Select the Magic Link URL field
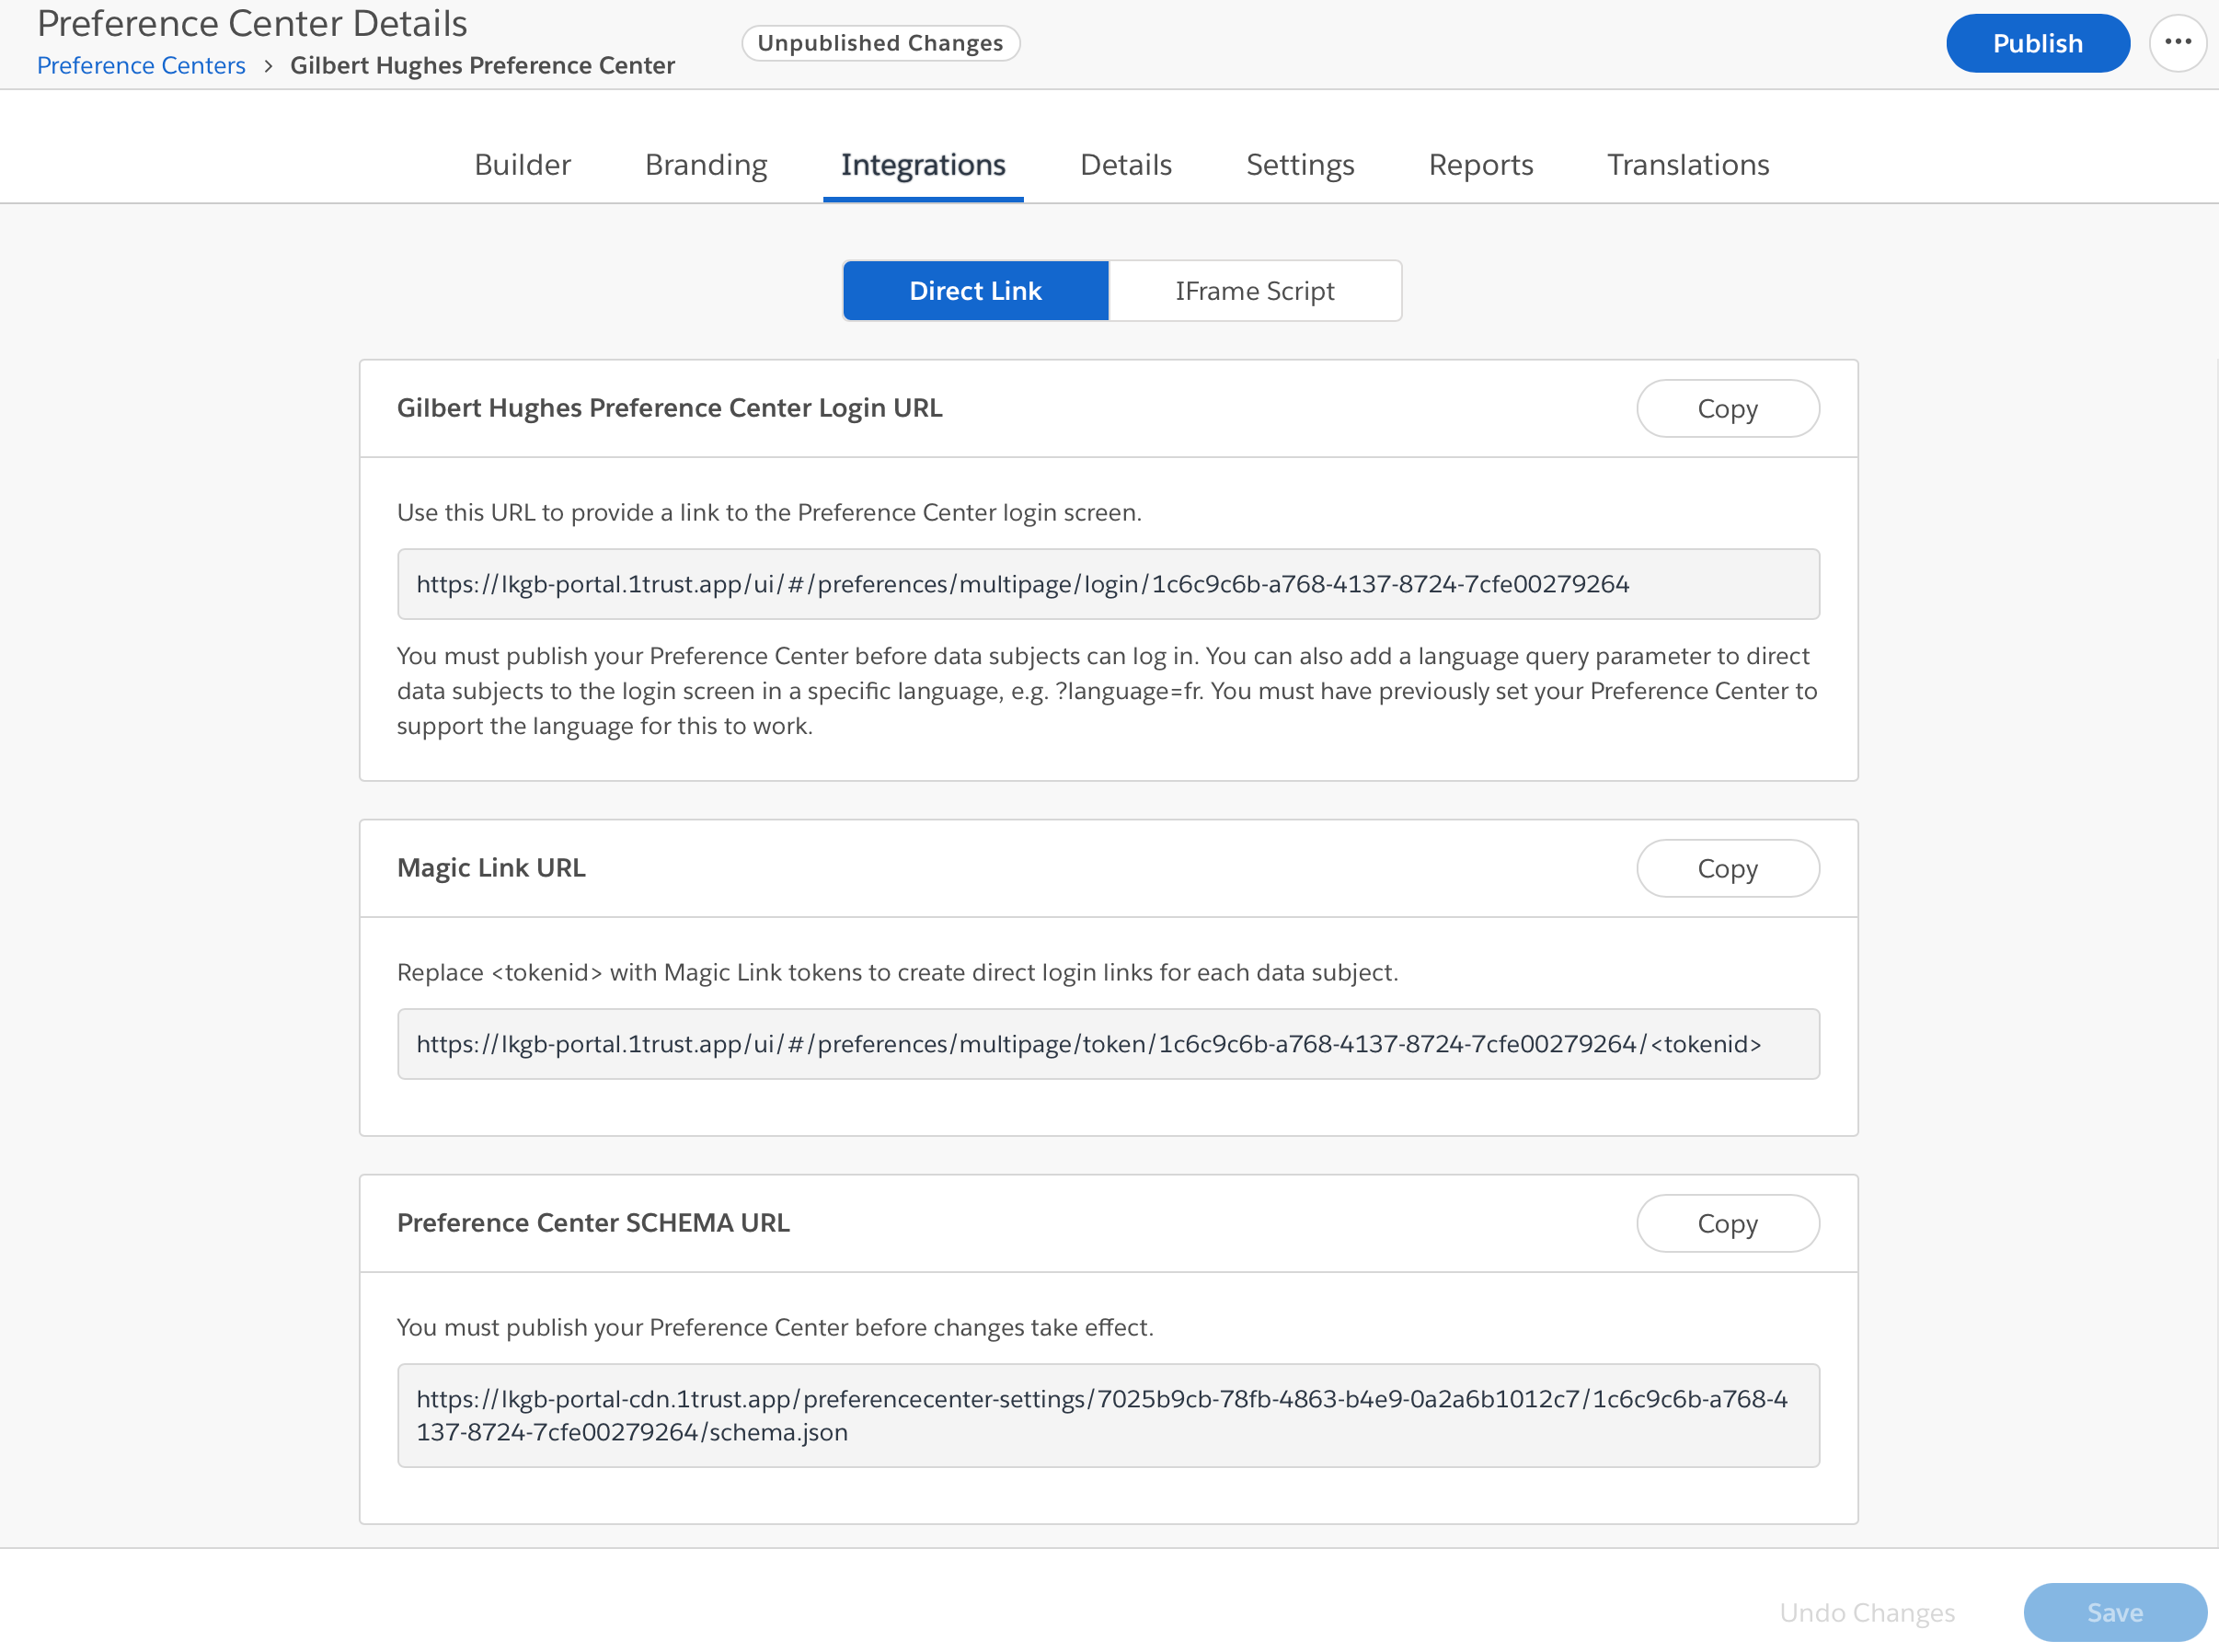2219x1652 pixels. pyautogui.click(x=1108, y=1043)
